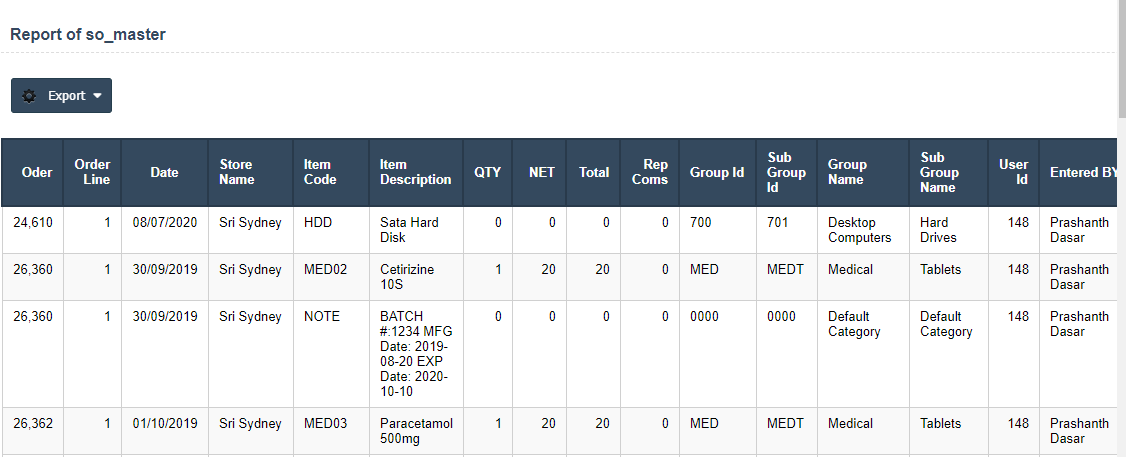This screenshot has width=1126, height=457.
Task: Sort by the Group Name header
Action: point(847,172)
